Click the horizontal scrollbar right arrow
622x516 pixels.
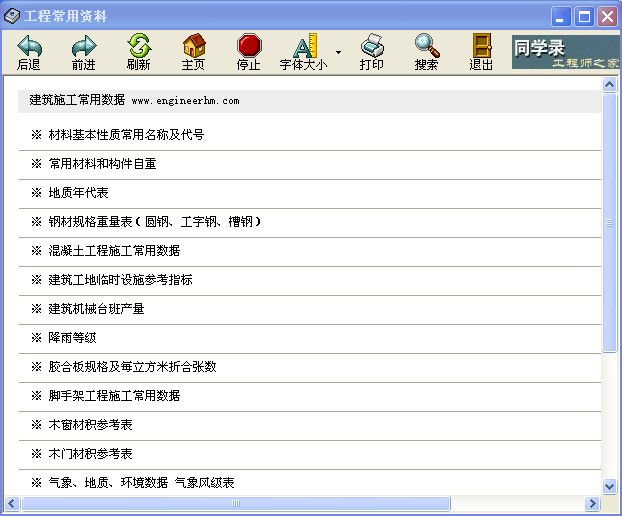click(x=592, y=504)
